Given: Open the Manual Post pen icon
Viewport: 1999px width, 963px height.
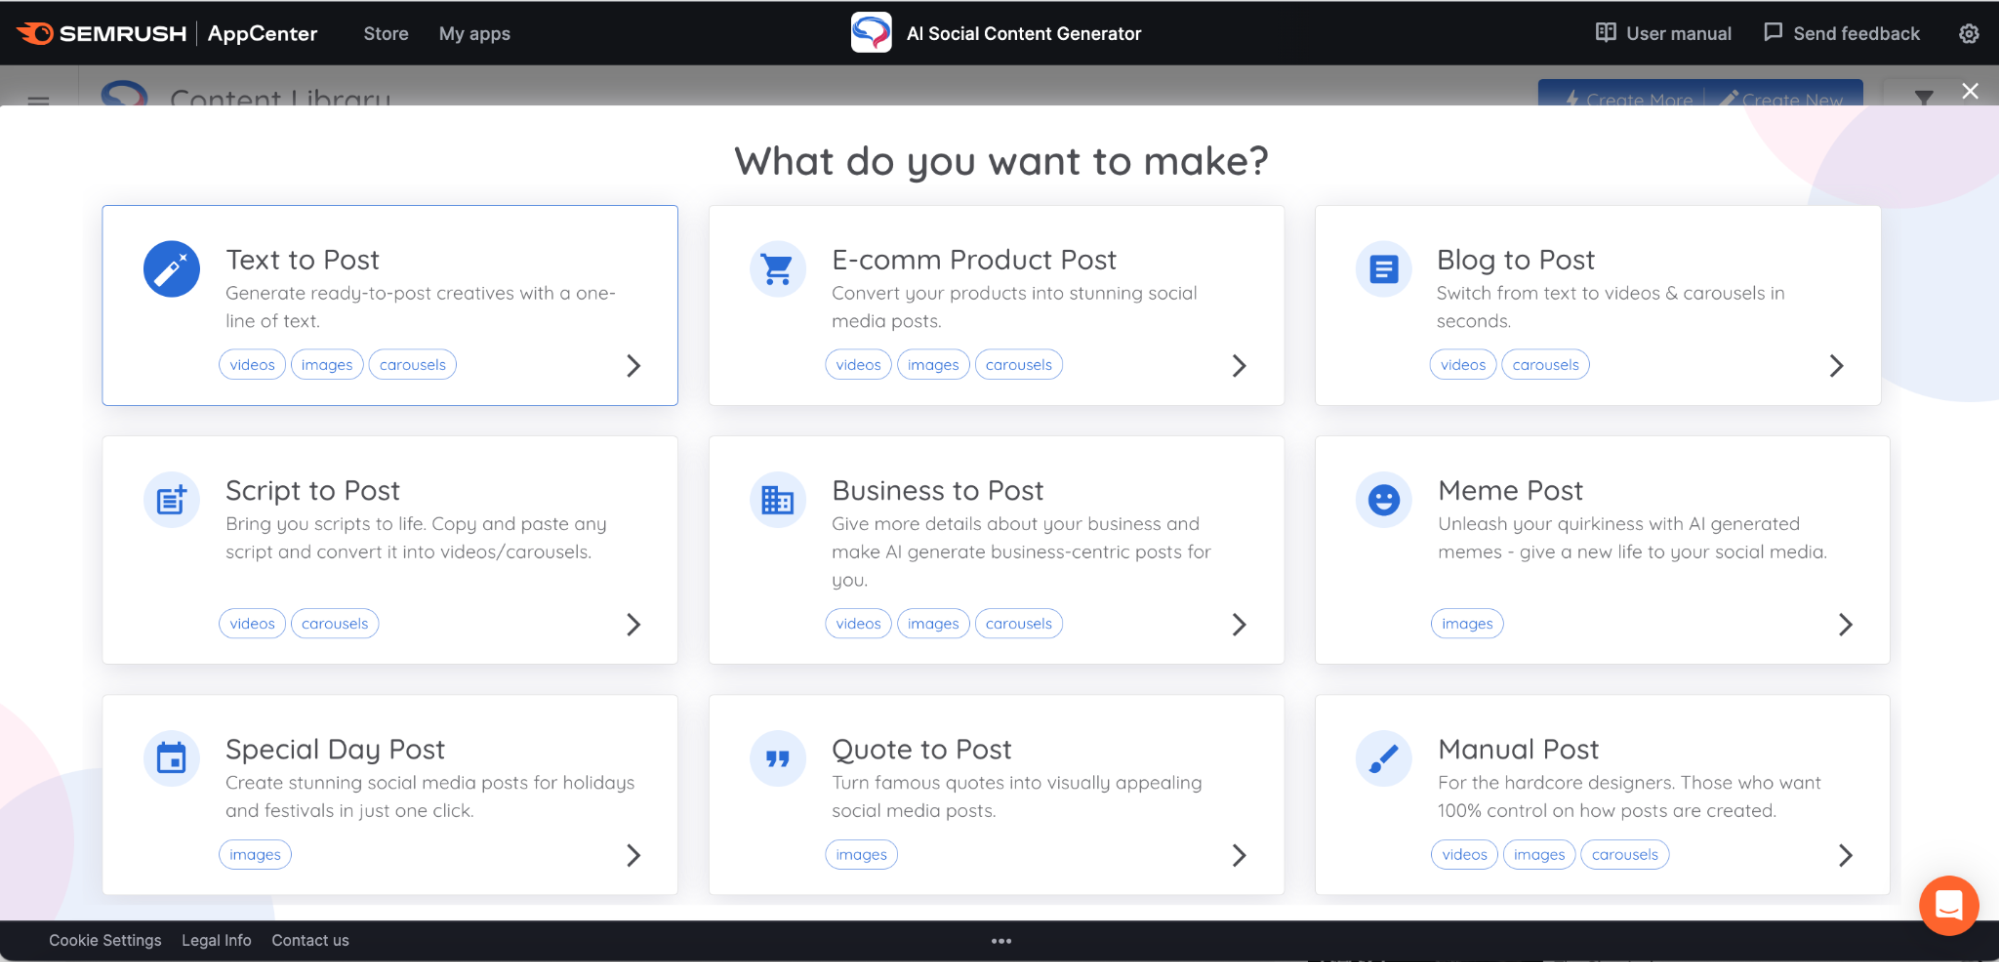Looking at the screenshot, I should (1383, 758).
